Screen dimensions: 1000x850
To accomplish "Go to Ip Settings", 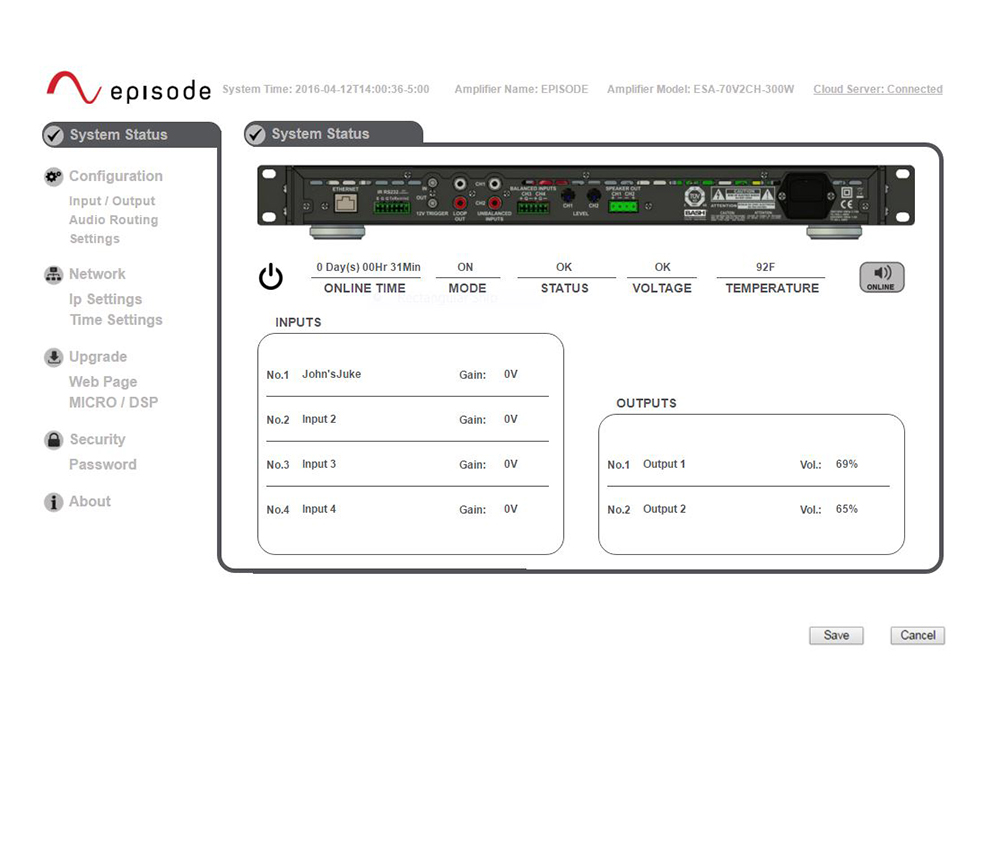I will pyautogui.click(x=105, y=299).
